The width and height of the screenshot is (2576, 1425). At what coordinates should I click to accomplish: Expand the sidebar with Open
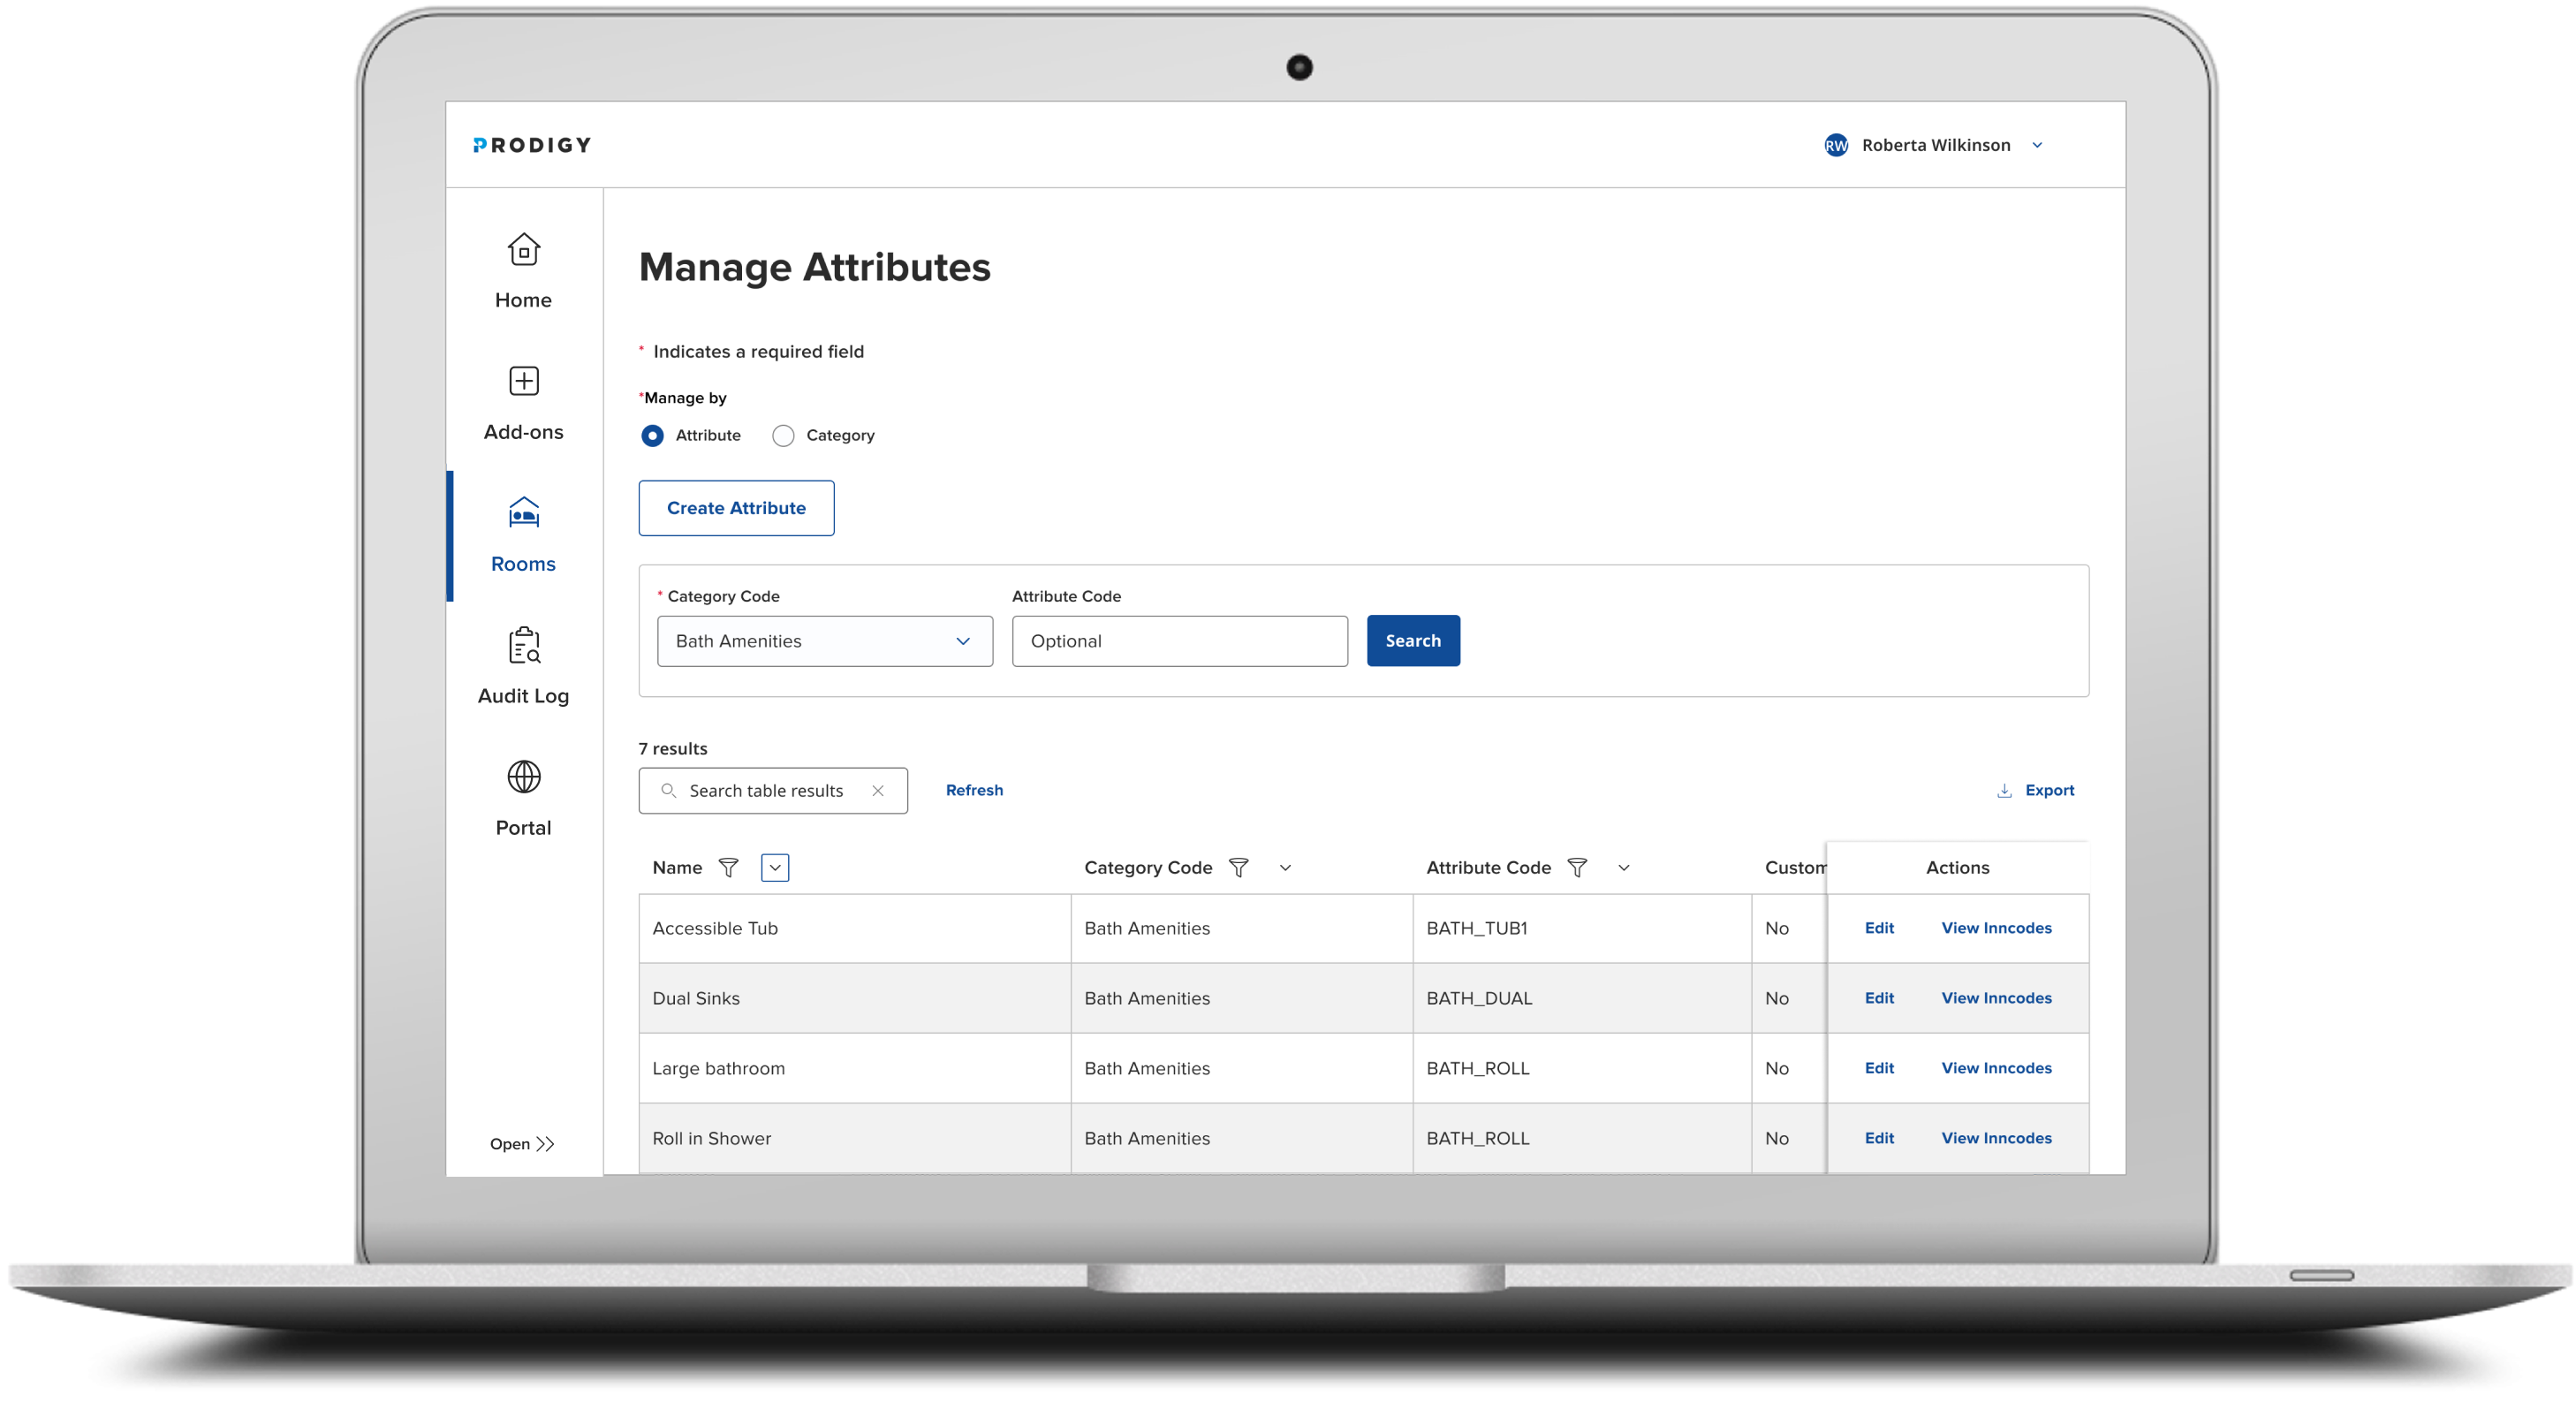pyautogui.click(x=521, y=1144)
